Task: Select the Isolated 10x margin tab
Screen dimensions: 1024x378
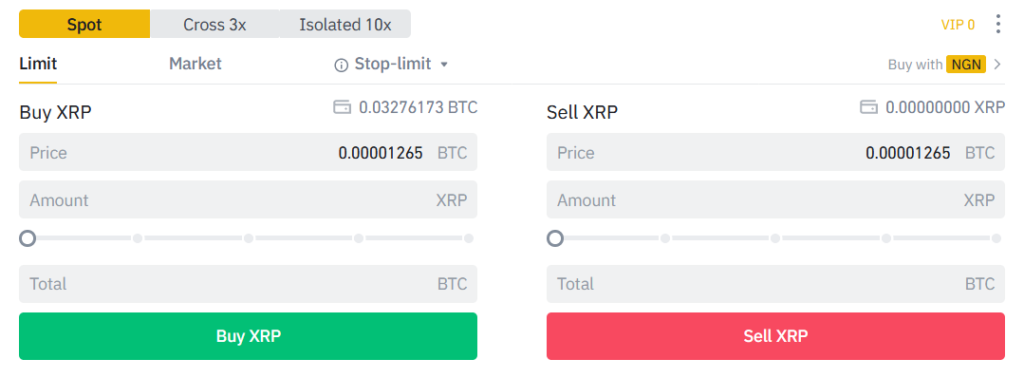Action: [345, 24]
